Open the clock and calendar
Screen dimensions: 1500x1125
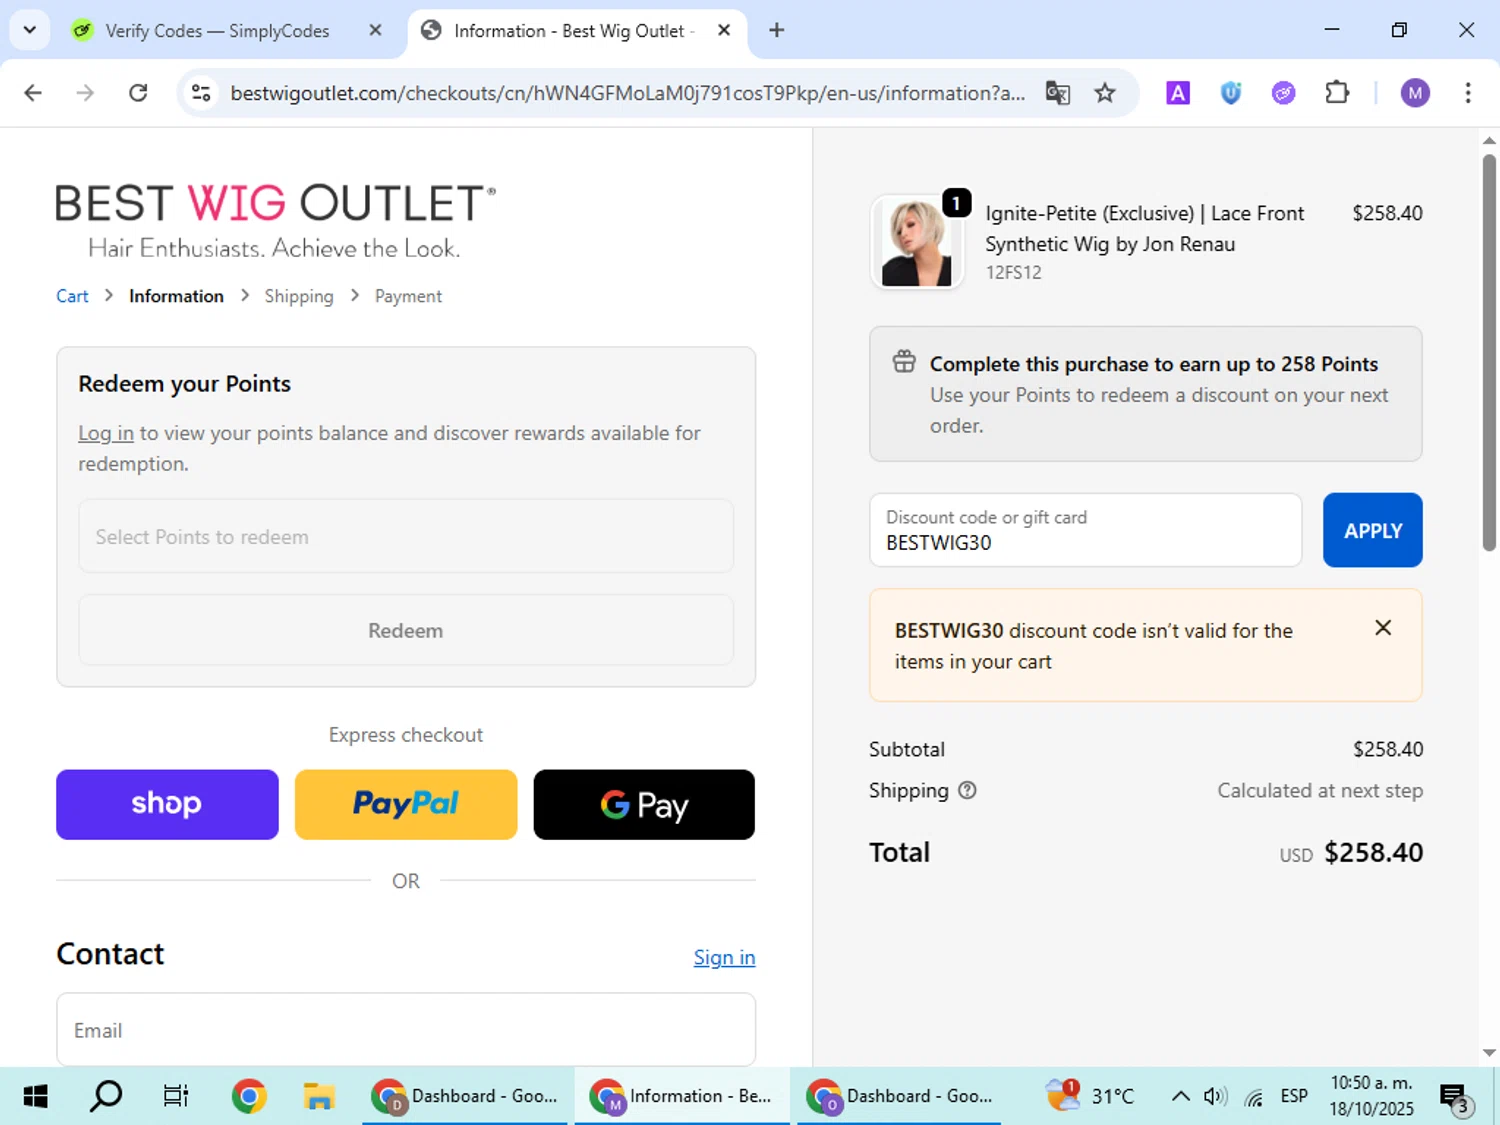[x=1371, y=1096]
